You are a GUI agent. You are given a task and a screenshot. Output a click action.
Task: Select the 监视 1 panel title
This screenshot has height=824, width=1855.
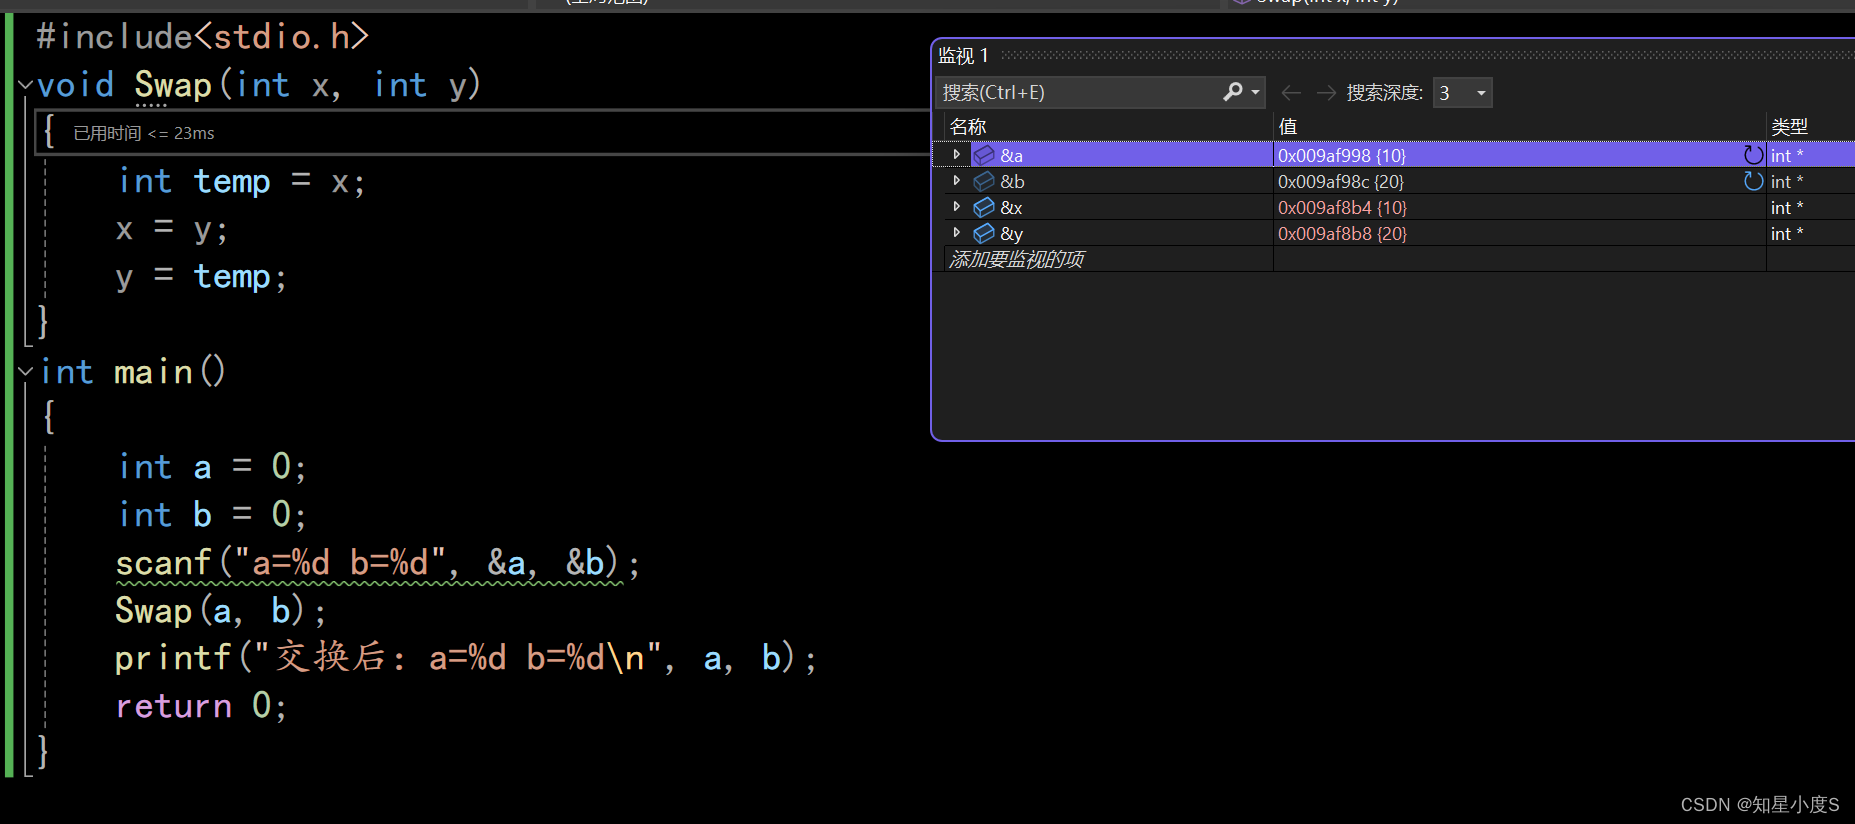[x=963, y=56]
